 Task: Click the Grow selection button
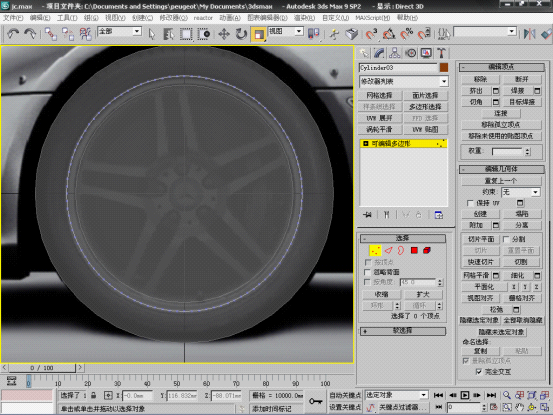pos(423,294)
